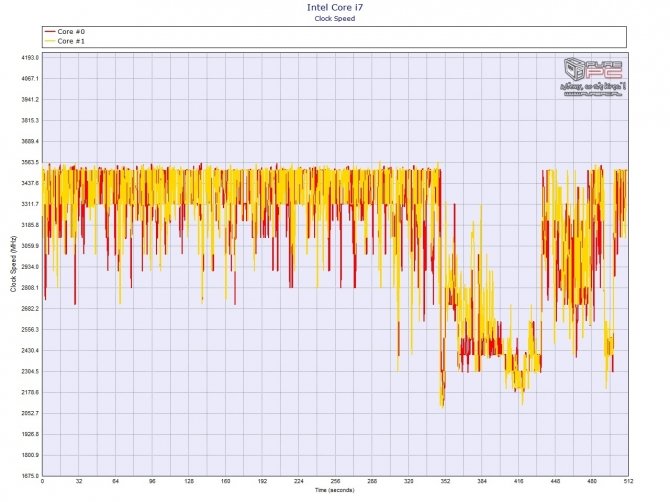
Task: Click the 0 time axis tick label
Action: [x=42, y=481]
